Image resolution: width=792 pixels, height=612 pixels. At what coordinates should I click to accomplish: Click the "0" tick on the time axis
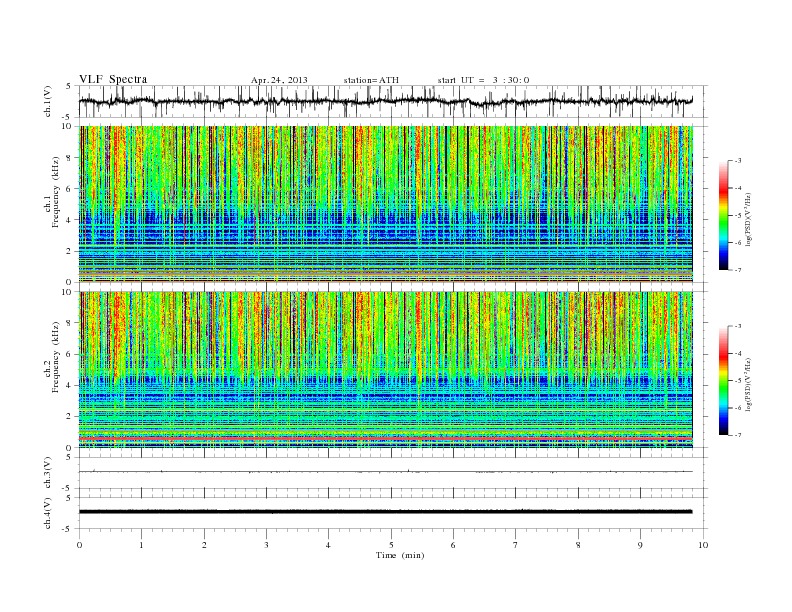(x=79, y=545)
